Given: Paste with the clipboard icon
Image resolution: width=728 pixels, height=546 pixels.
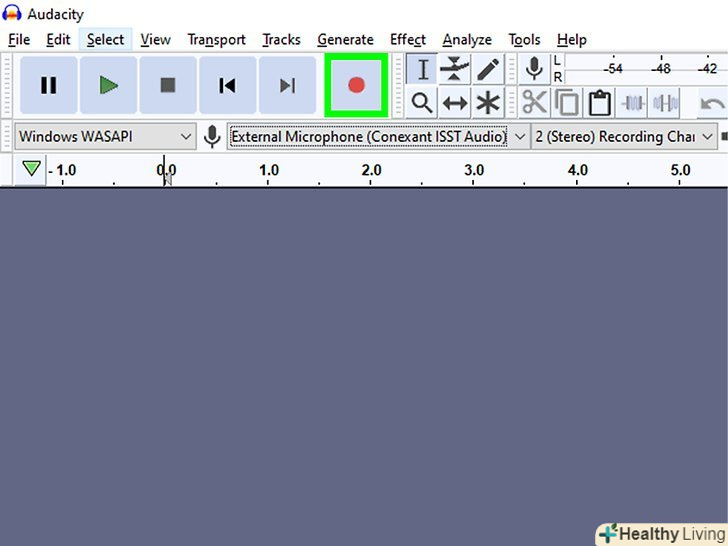Looking at the screenshot, I should pos(599,102).
